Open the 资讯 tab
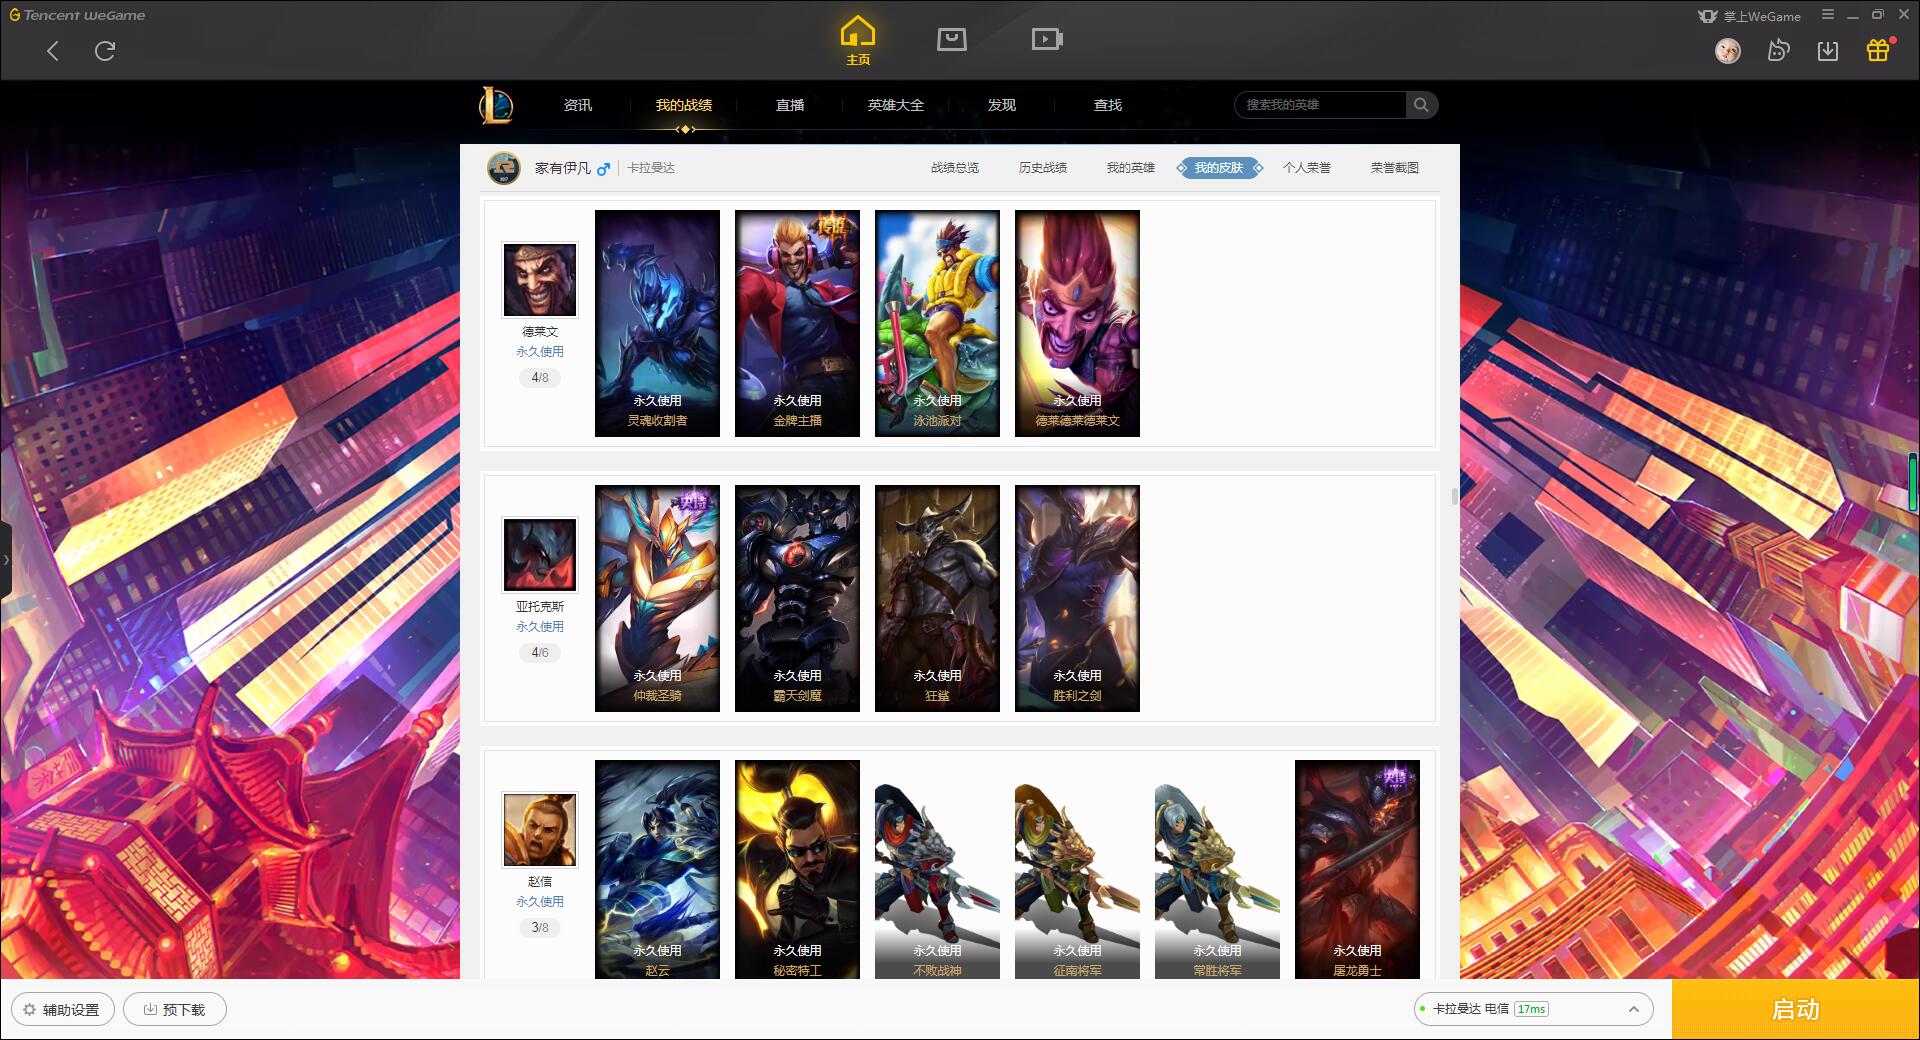1920x1040 pixels. pos(577,105)
